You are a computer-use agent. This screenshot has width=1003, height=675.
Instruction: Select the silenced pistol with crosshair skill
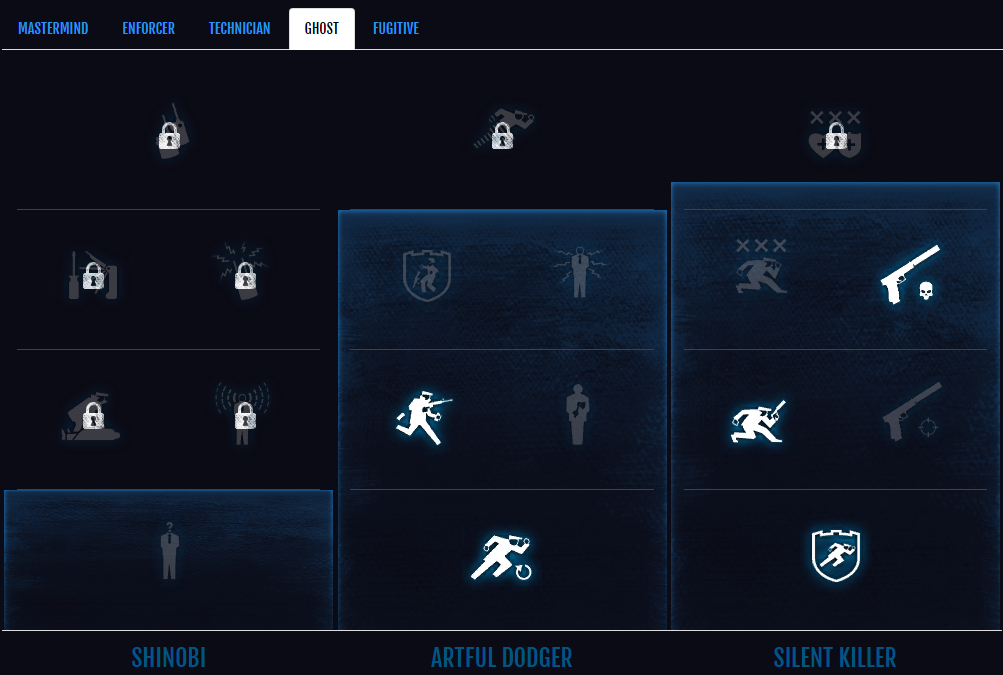(x=912, y=411)
